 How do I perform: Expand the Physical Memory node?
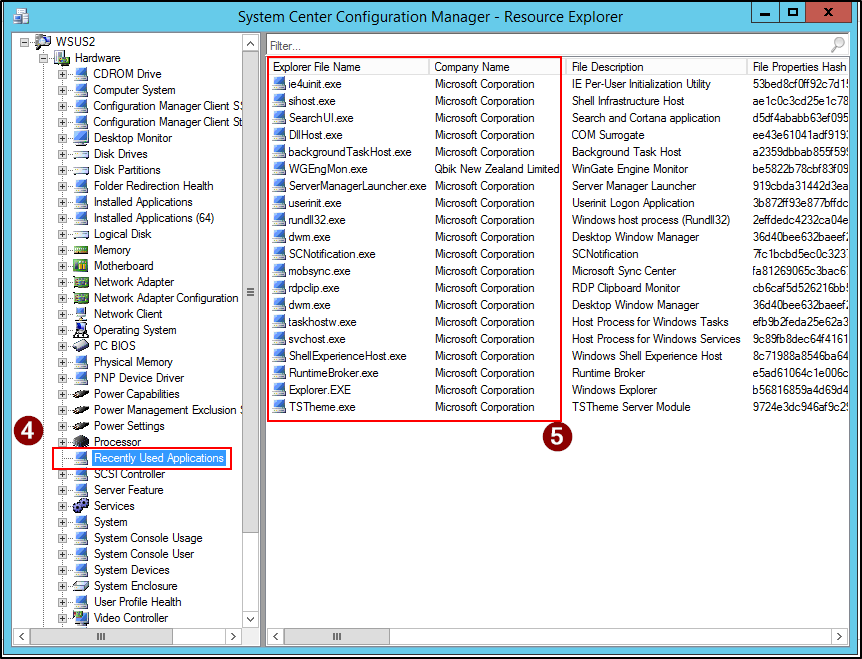coord(62,362)
